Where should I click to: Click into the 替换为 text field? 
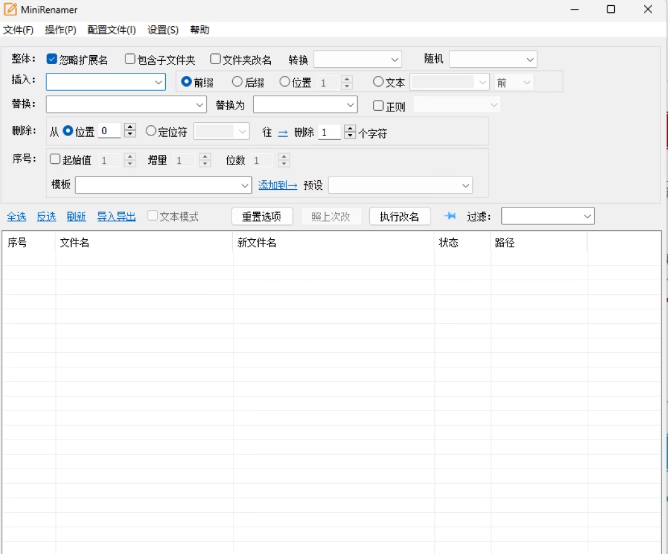pos(299,105)
